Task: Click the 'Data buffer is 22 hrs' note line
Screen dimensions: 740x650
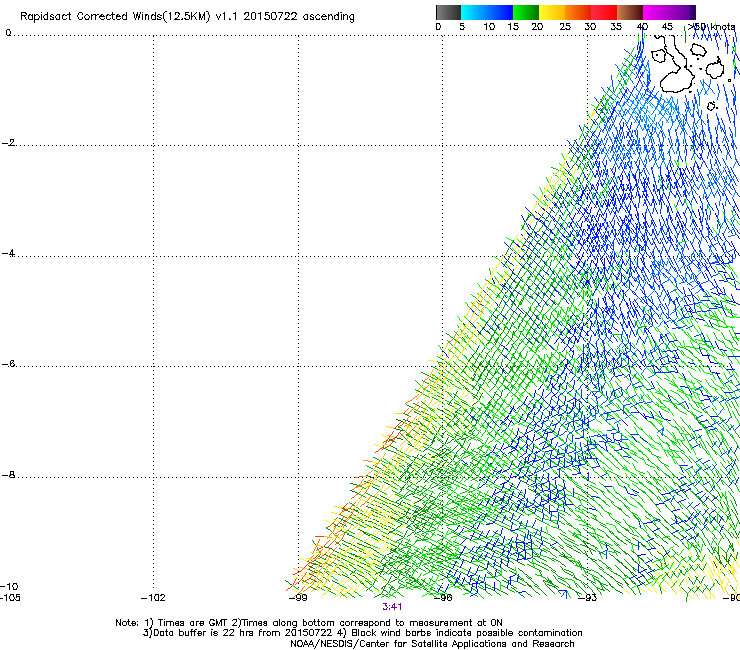Action: pyautogui.click(x=362, y=633)
